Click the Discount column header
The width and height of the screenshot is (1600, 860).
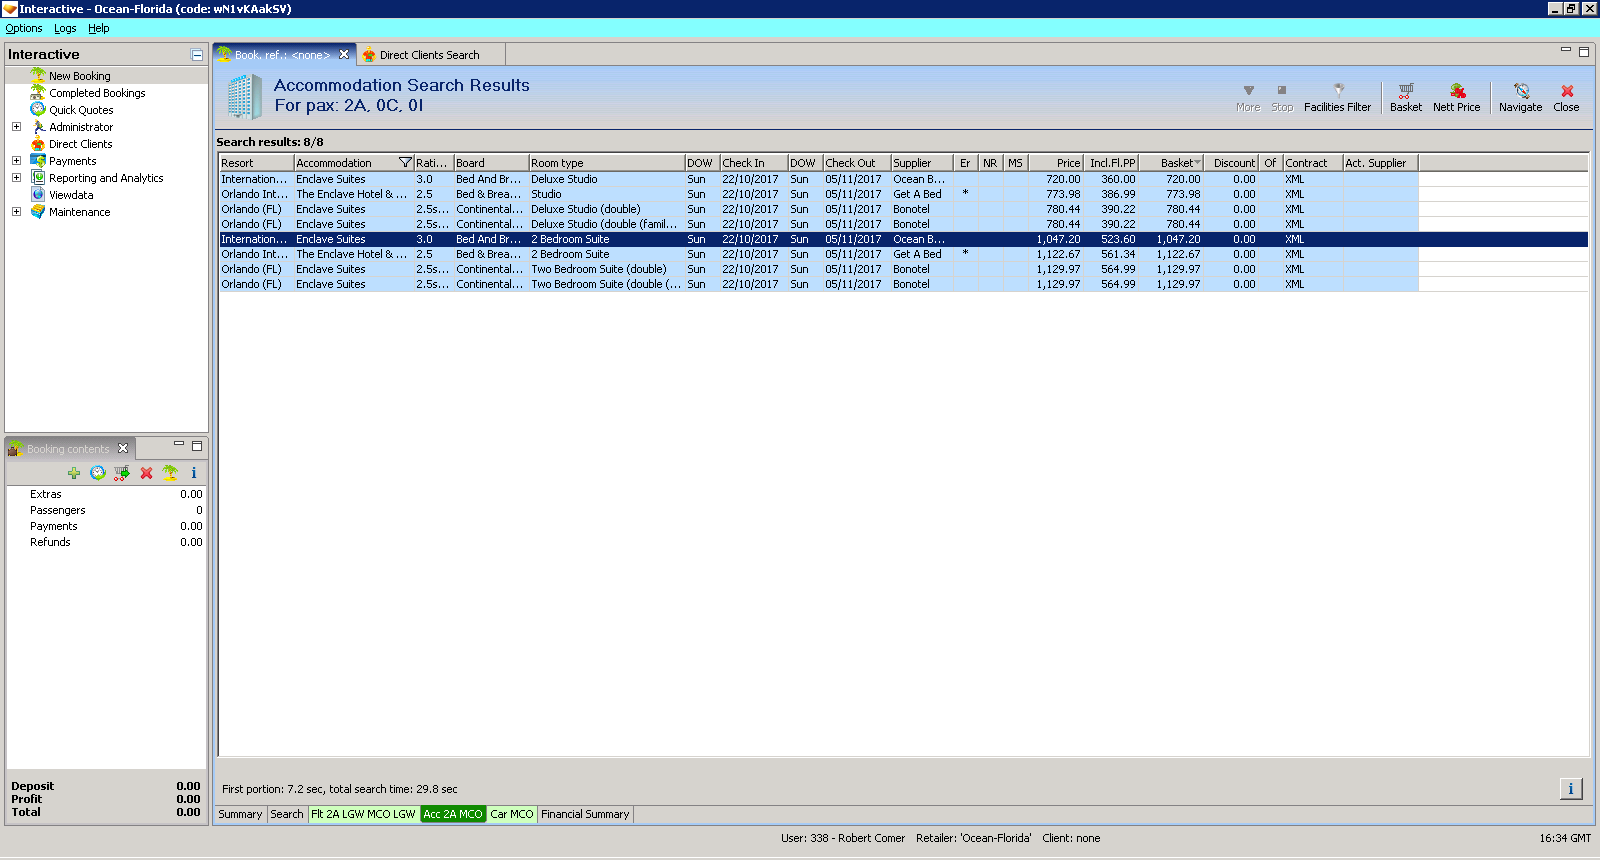pos(1231,163)
